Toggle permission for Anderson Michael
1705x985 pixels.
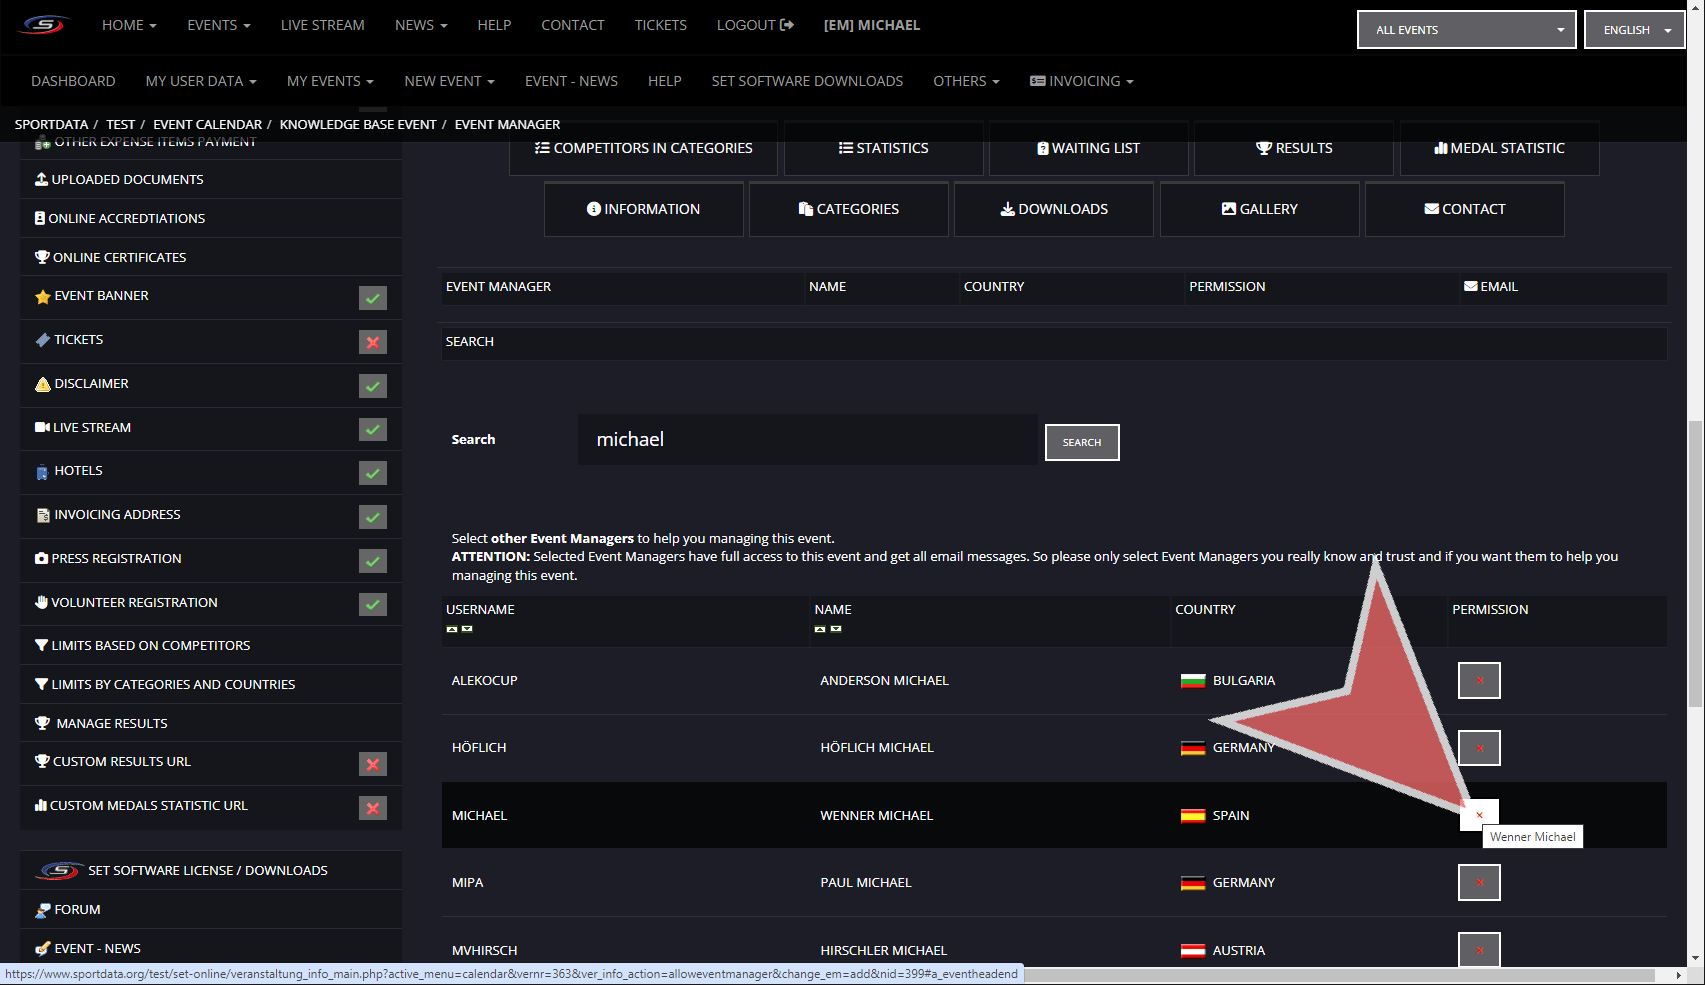point(1478,681)
